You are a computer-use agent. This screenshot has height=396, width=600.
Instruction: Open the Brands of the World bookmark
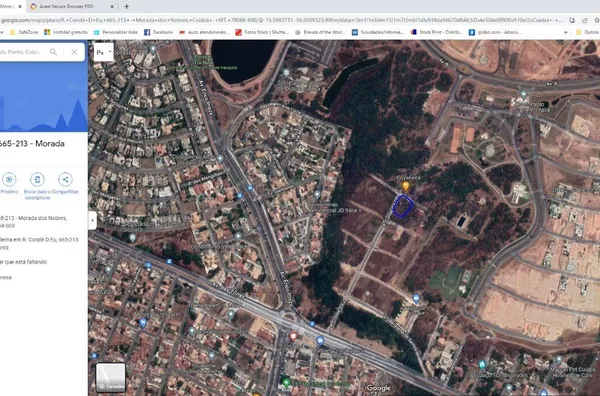point(320,33)
